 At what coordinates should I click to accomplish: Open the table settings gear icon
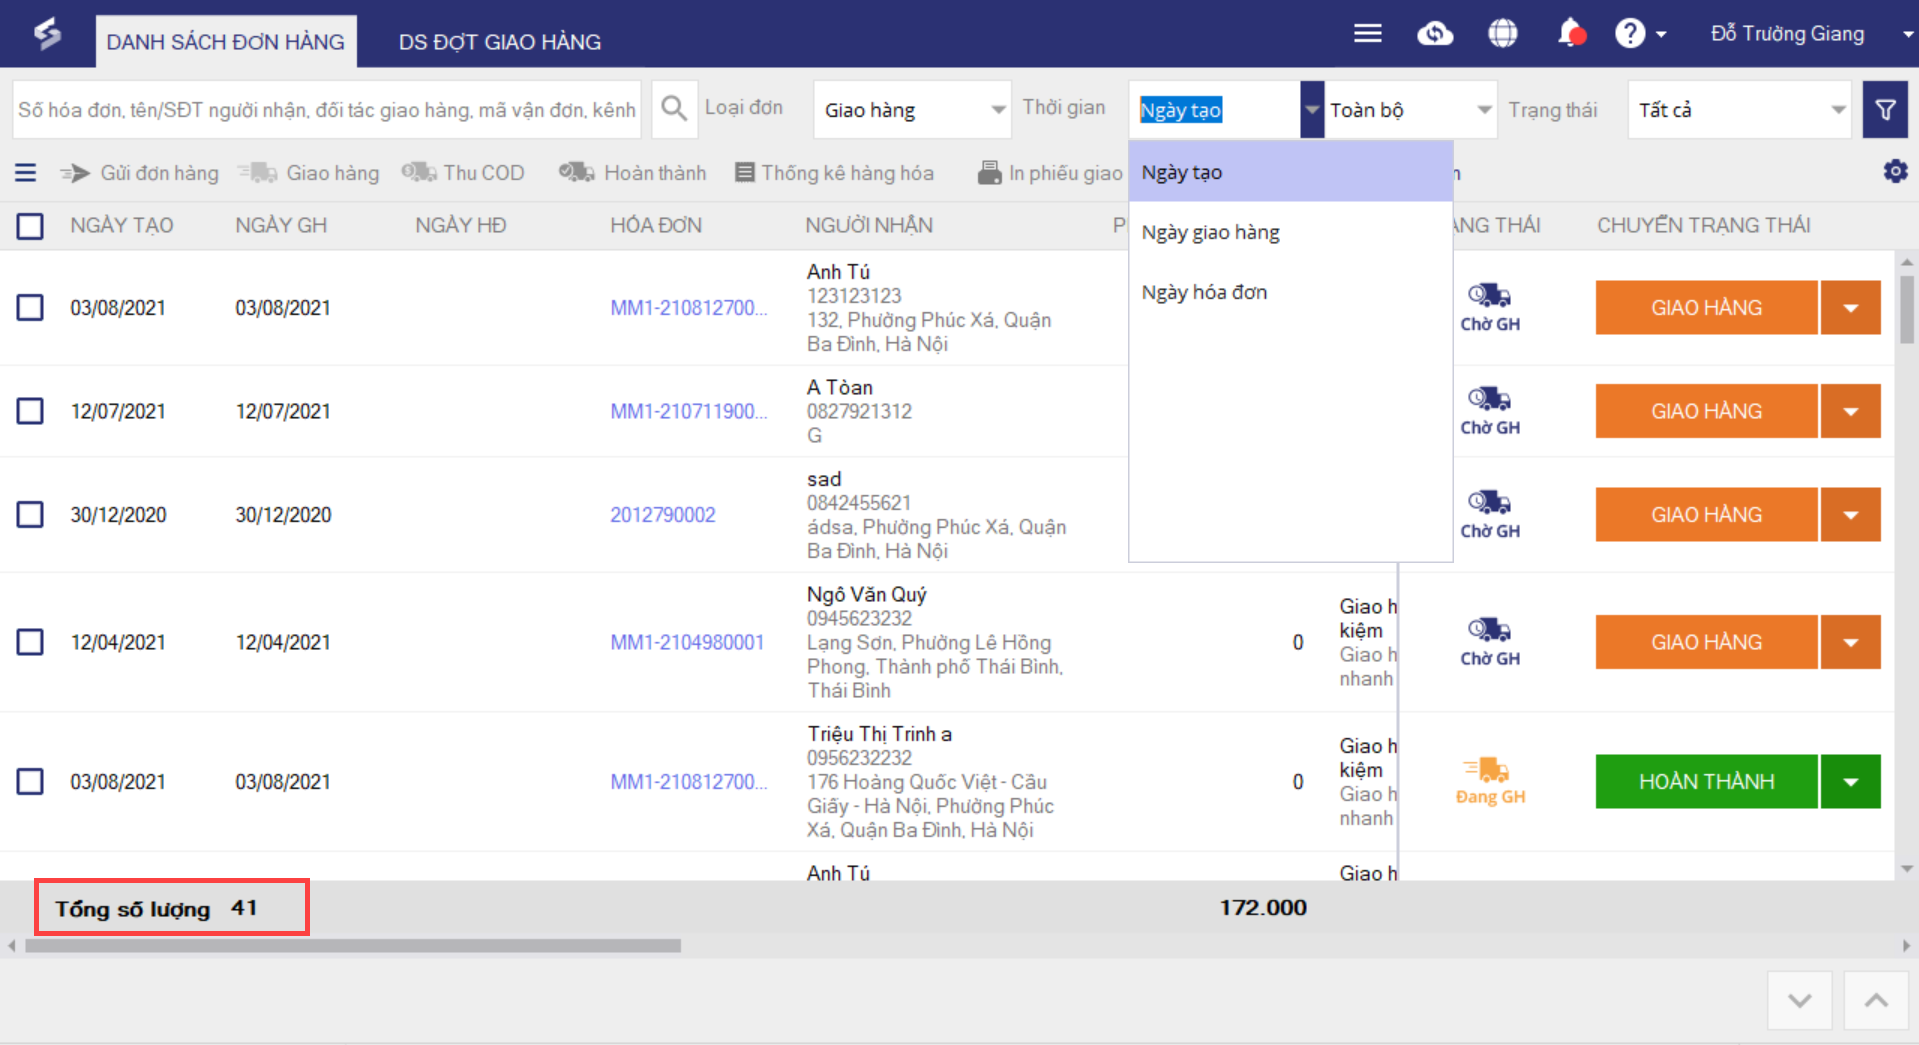click(x=1895, y=172)
